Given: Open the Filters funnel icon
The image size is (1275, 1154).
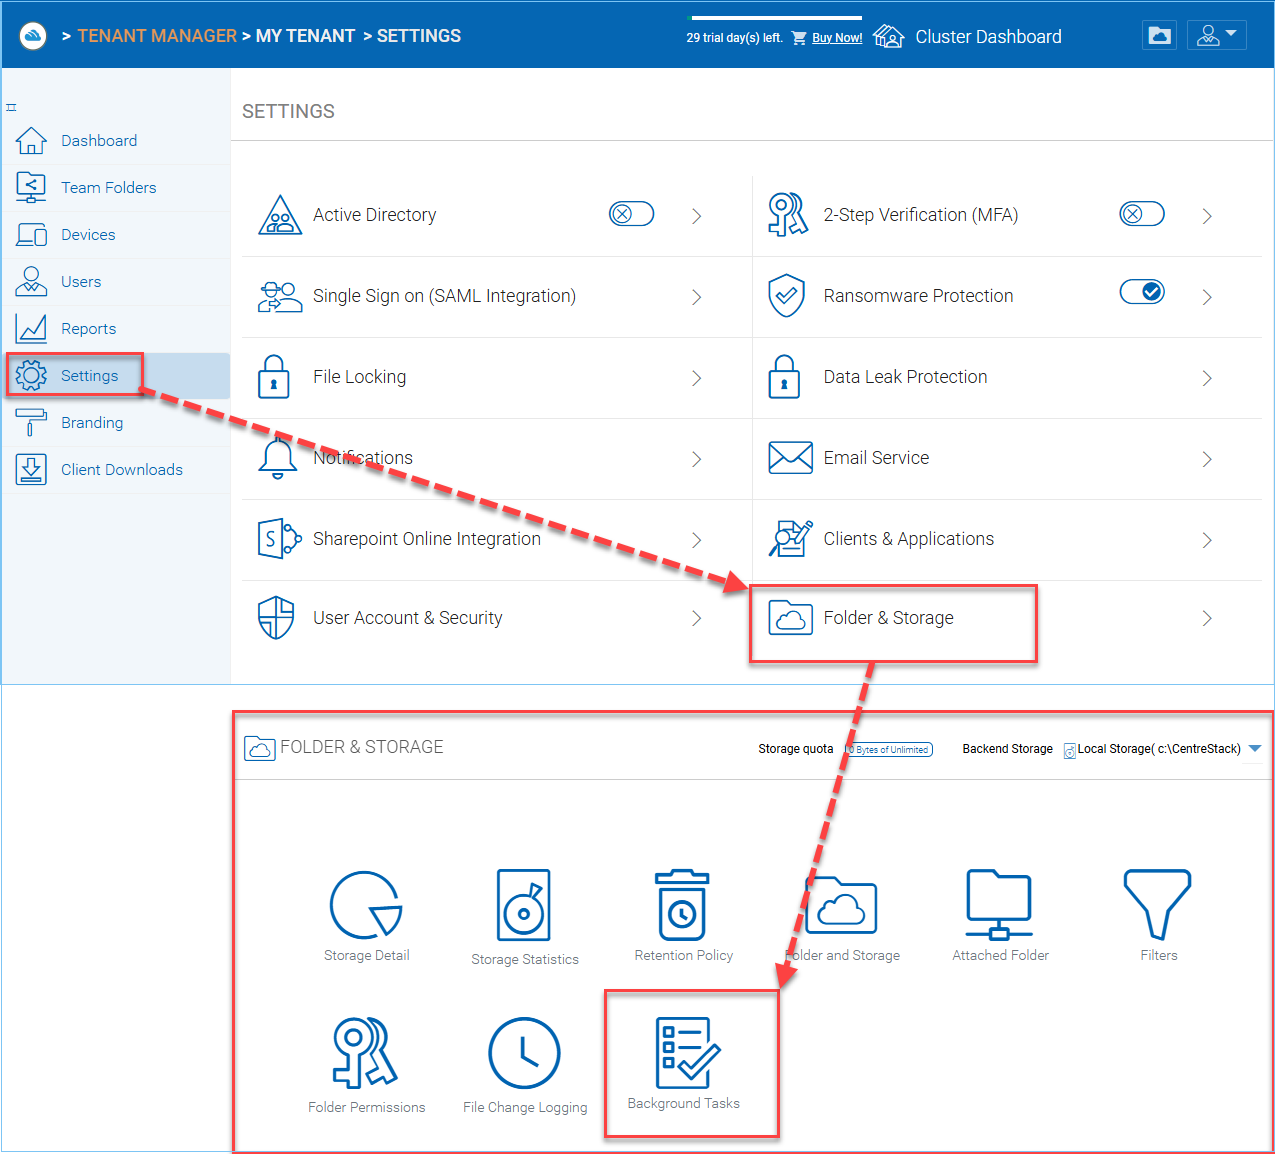Looking at the screenshot, I should pos(1157,905).
